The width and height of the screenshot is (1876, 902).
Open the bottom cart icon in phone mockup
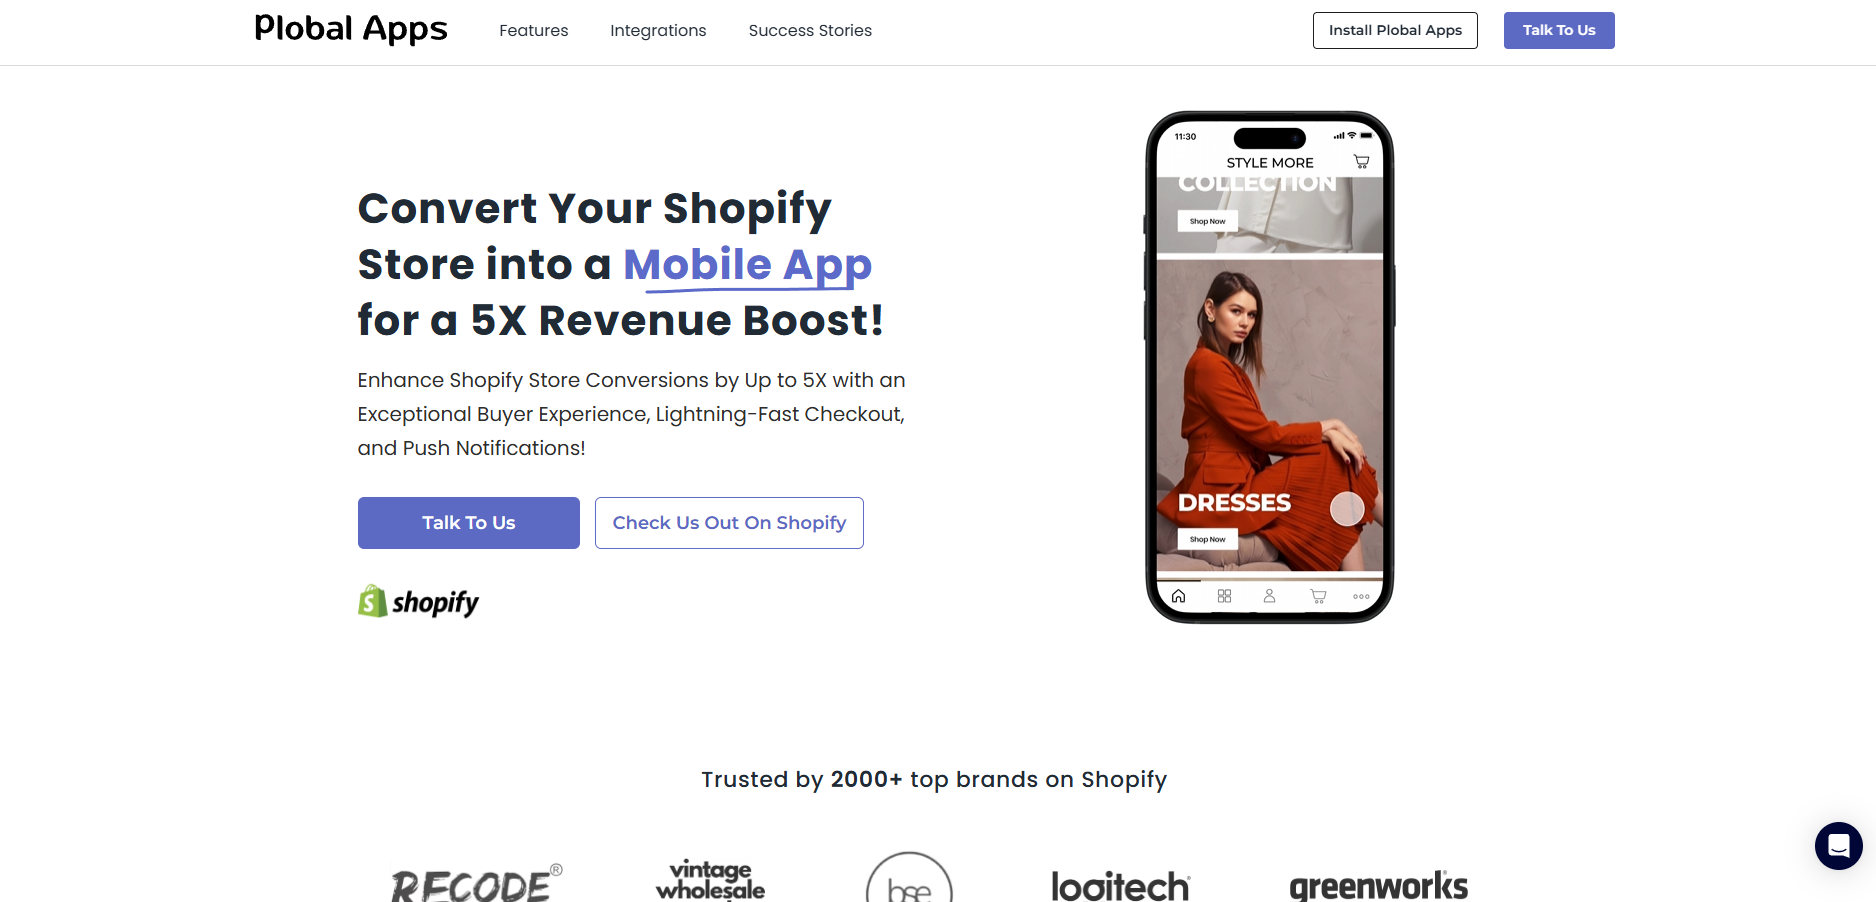[1318, 596]
